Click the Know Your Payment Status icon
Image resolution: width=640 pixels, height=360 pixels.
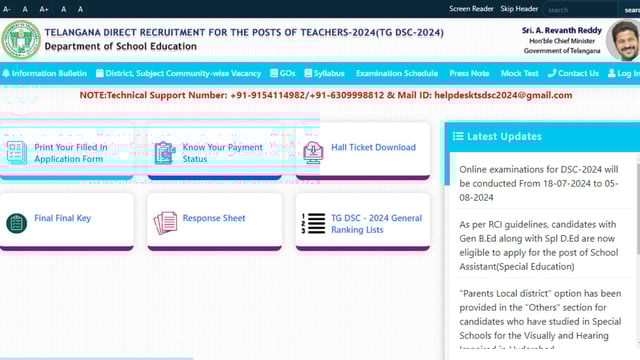pyautogui.click(x=165, y=153)
